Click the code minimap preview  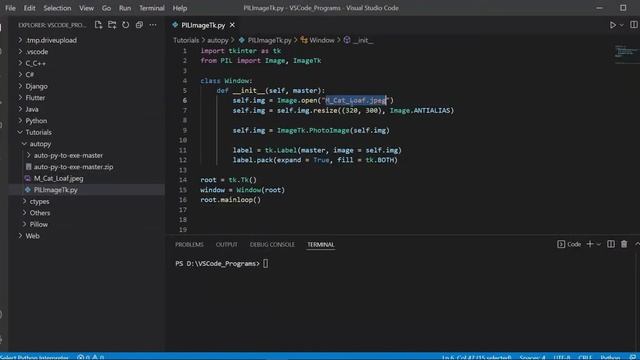[627, 54]
